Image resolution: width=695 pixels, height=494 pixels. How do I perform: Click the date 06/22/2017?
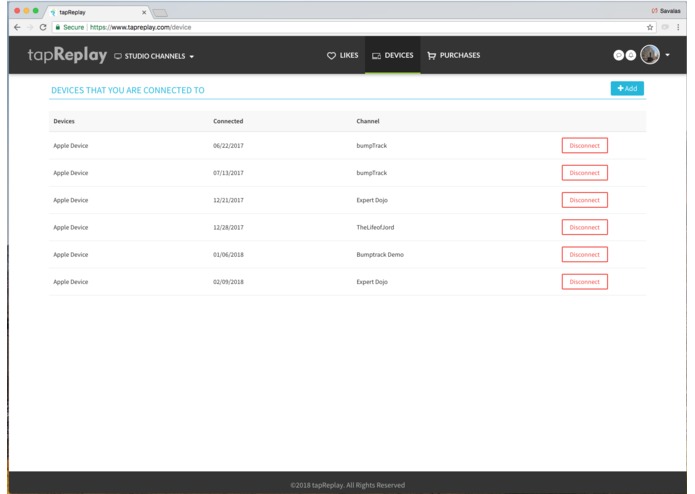(x=228, y=146)
